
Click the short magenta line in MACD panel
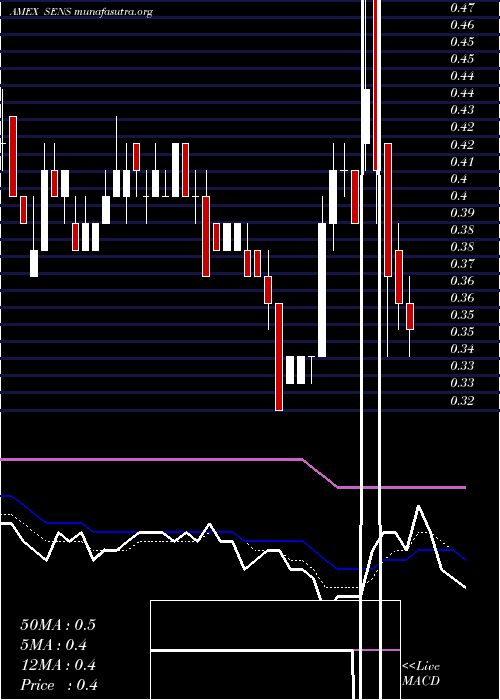tap(377, 650)
